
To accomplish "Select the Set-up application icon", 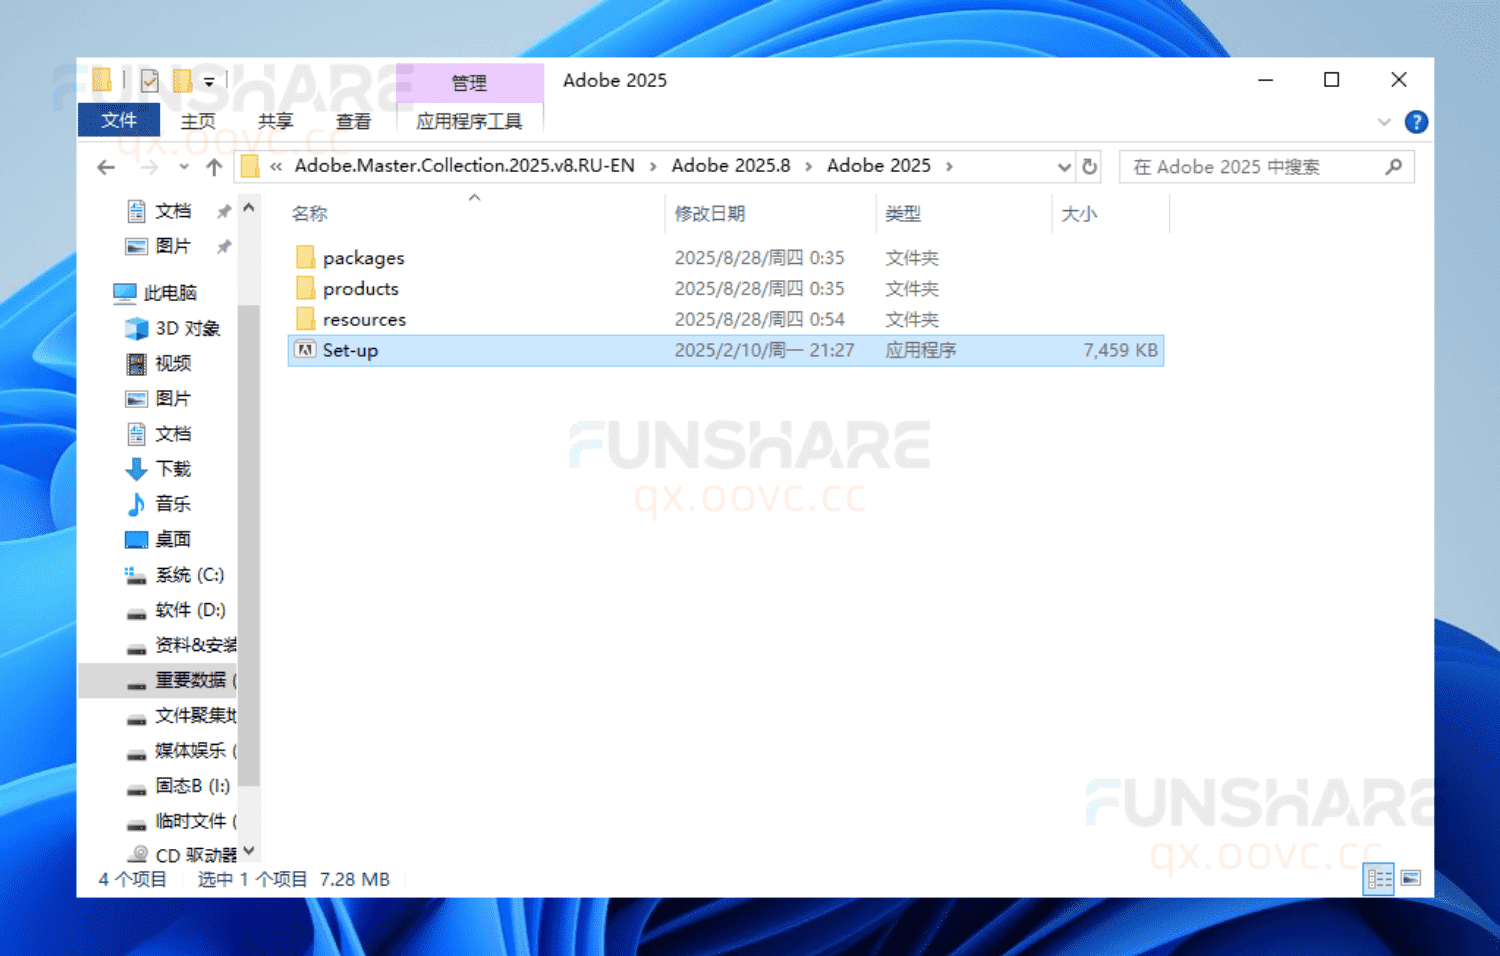I will (x=304, y=350).
